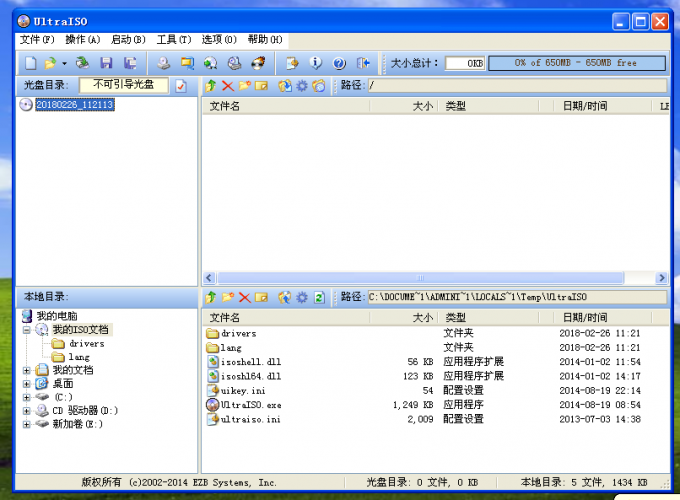Expand the 我的文档 tree node

point(26,370)
